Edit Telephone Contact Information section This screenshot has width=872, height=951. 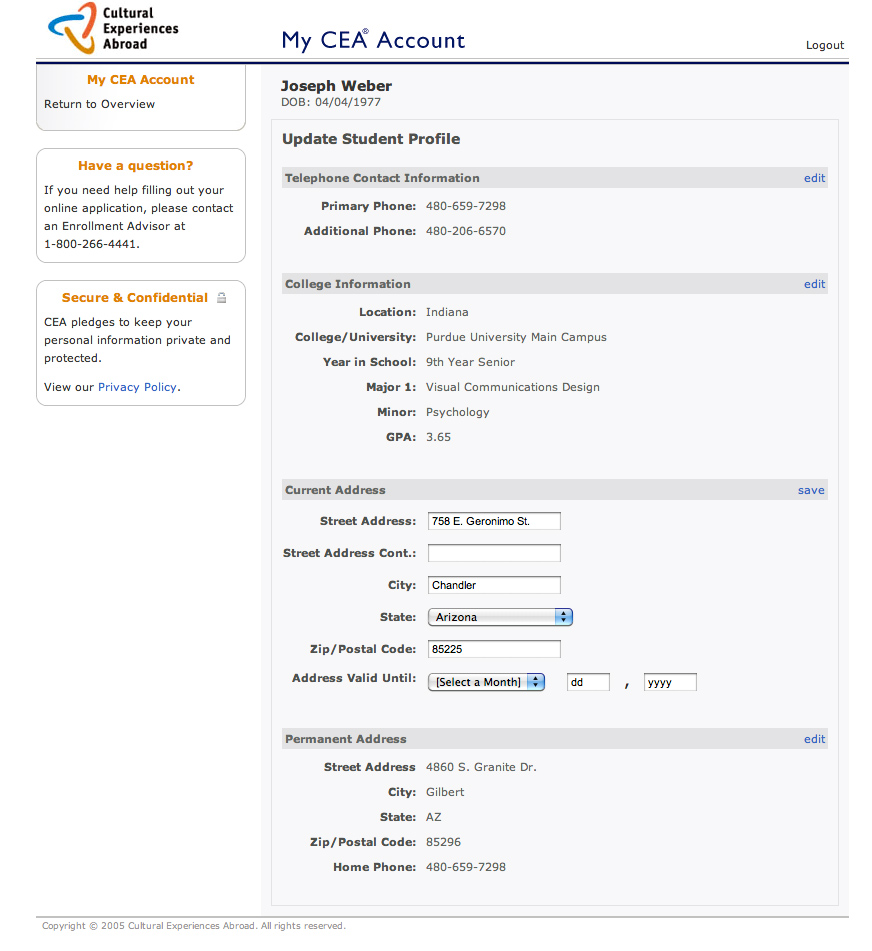click(814, 178)
